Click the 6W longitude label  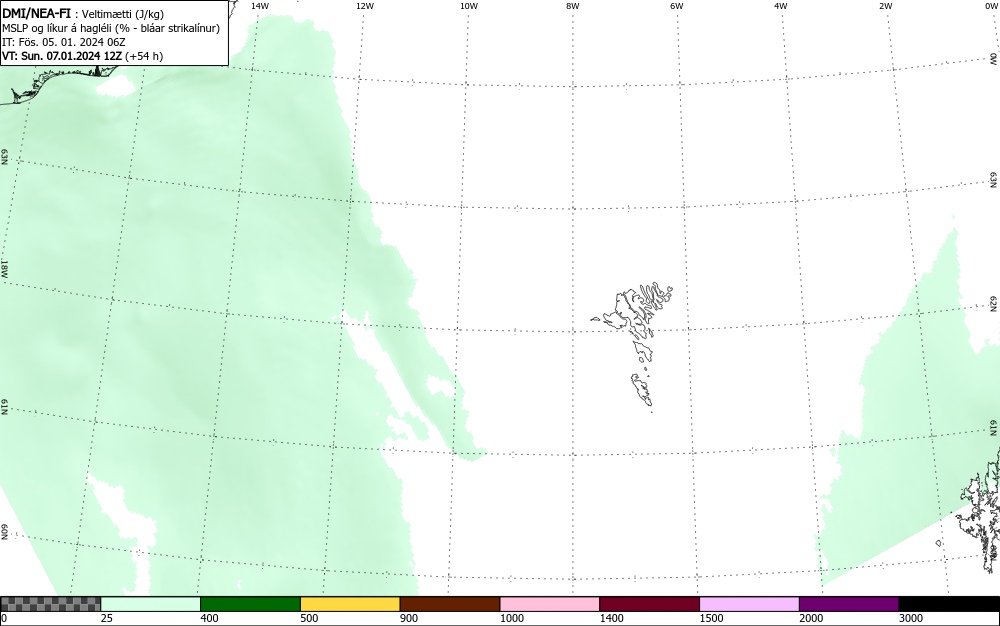coord(677,6)
